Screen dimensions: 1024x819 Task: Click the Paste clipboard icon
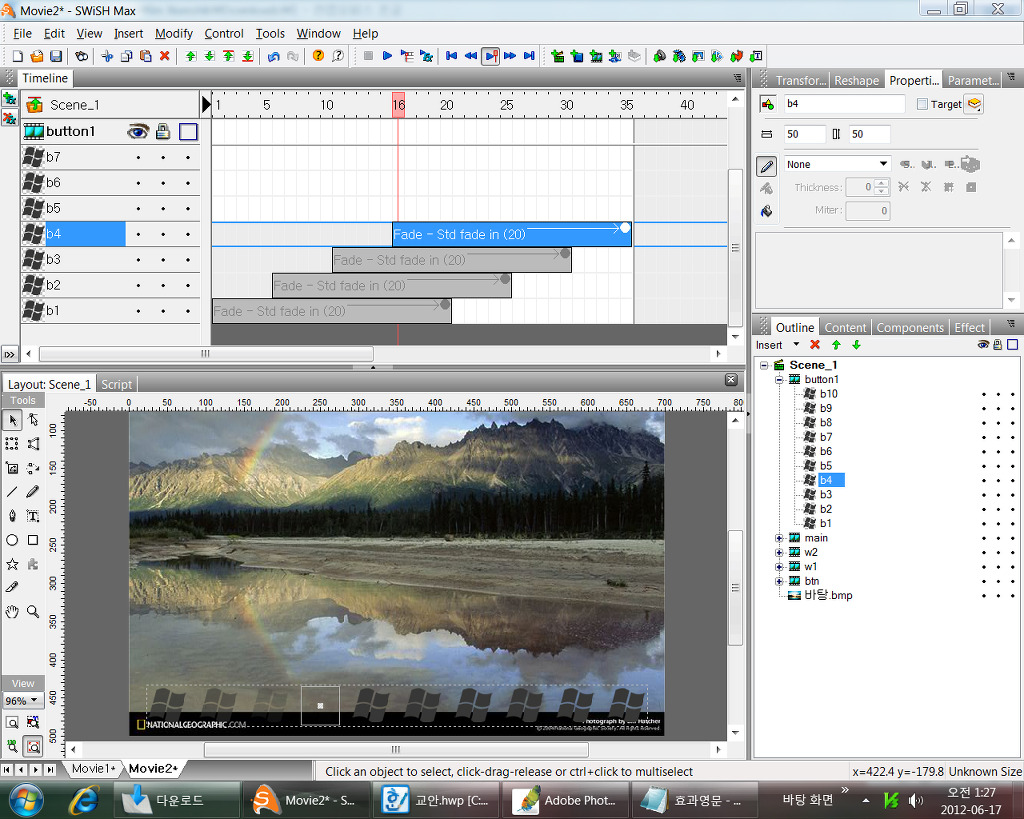(146, 56)
